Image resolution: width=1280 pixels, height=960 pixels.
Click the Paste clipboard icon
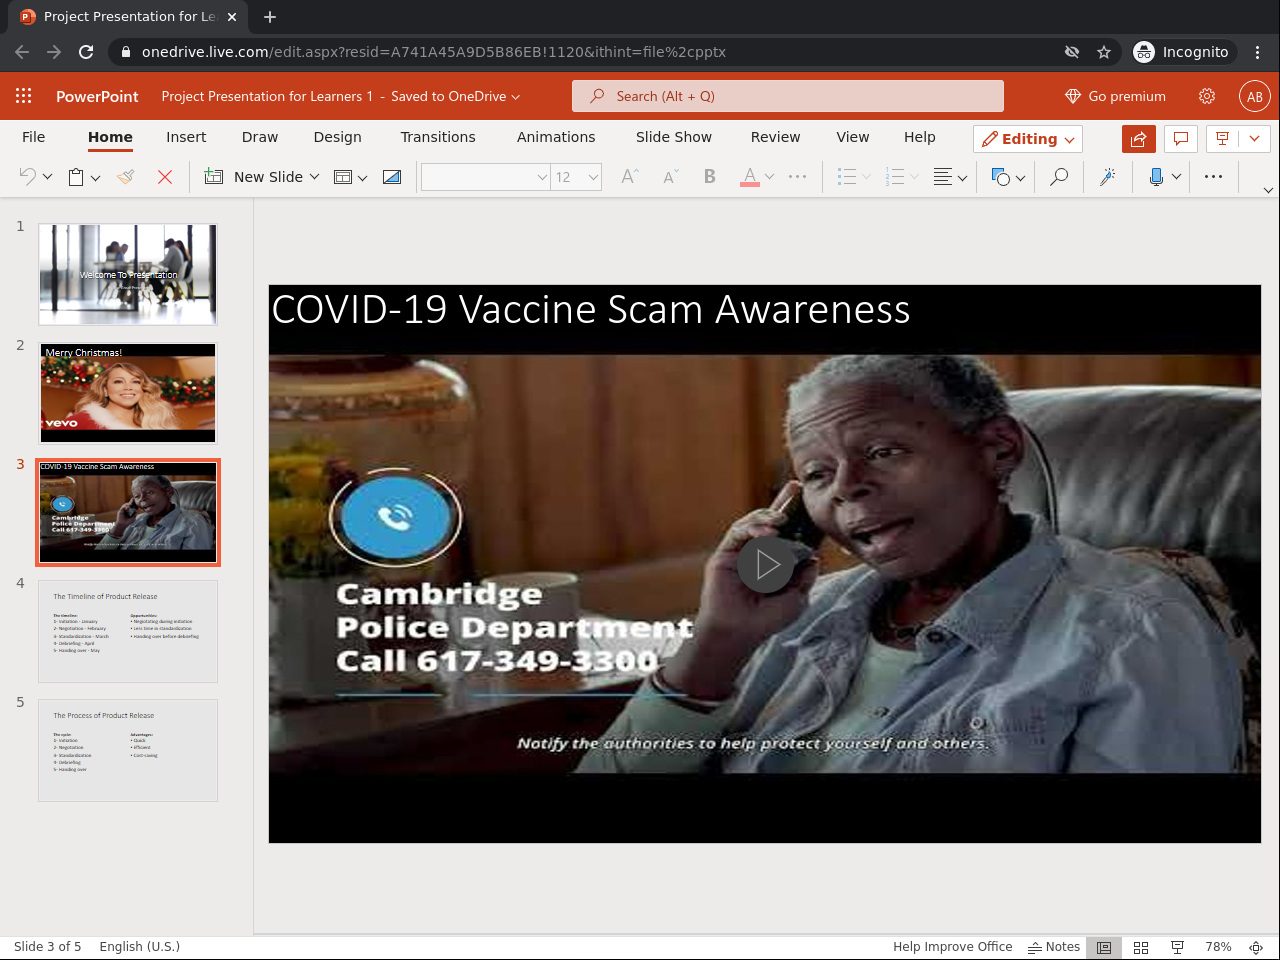[76, 177]
